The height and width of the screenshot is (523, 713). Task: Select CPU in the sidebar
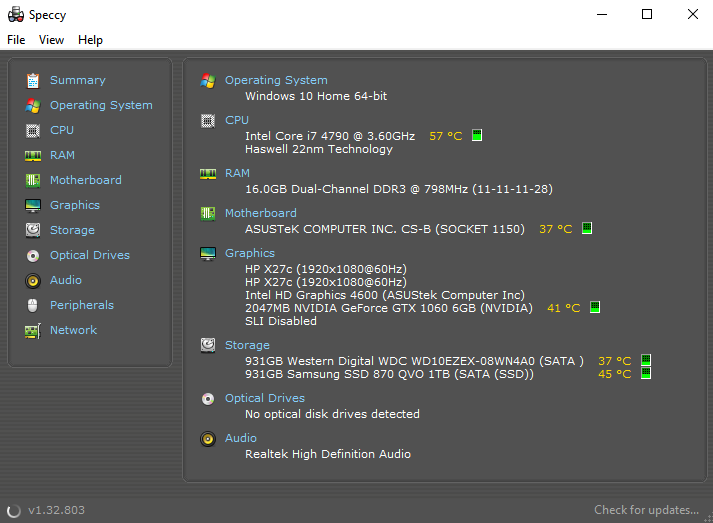pyautogui.click(x=62, y=130)
